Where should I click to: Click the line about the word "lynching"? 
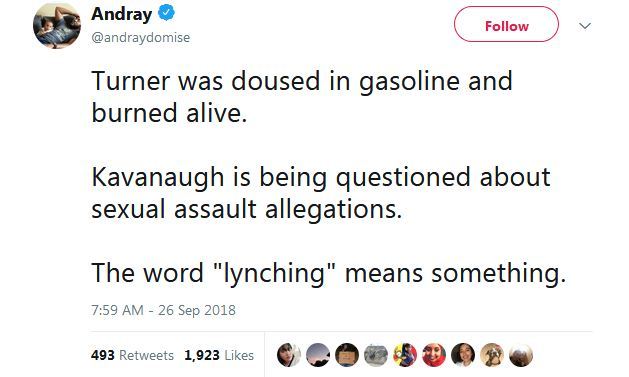pos(329,274)
